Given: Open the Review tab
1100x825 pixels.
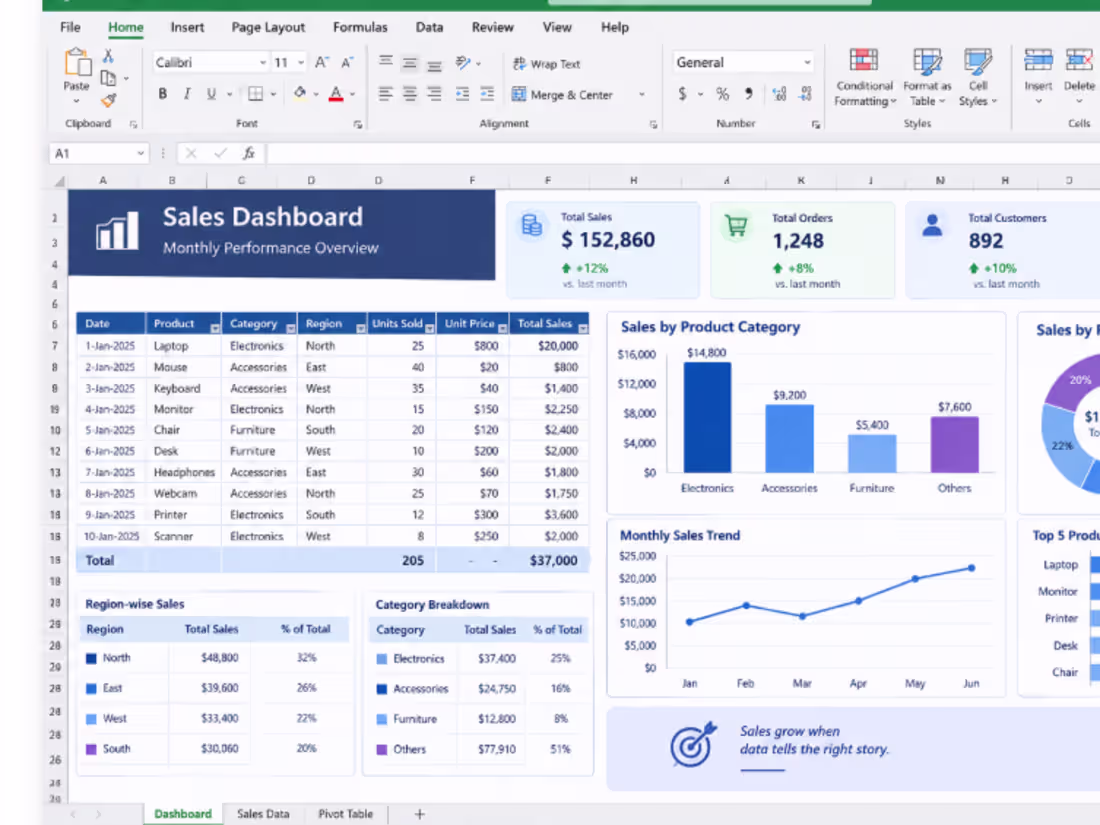Looking at the screenshot, I should 492,27.
